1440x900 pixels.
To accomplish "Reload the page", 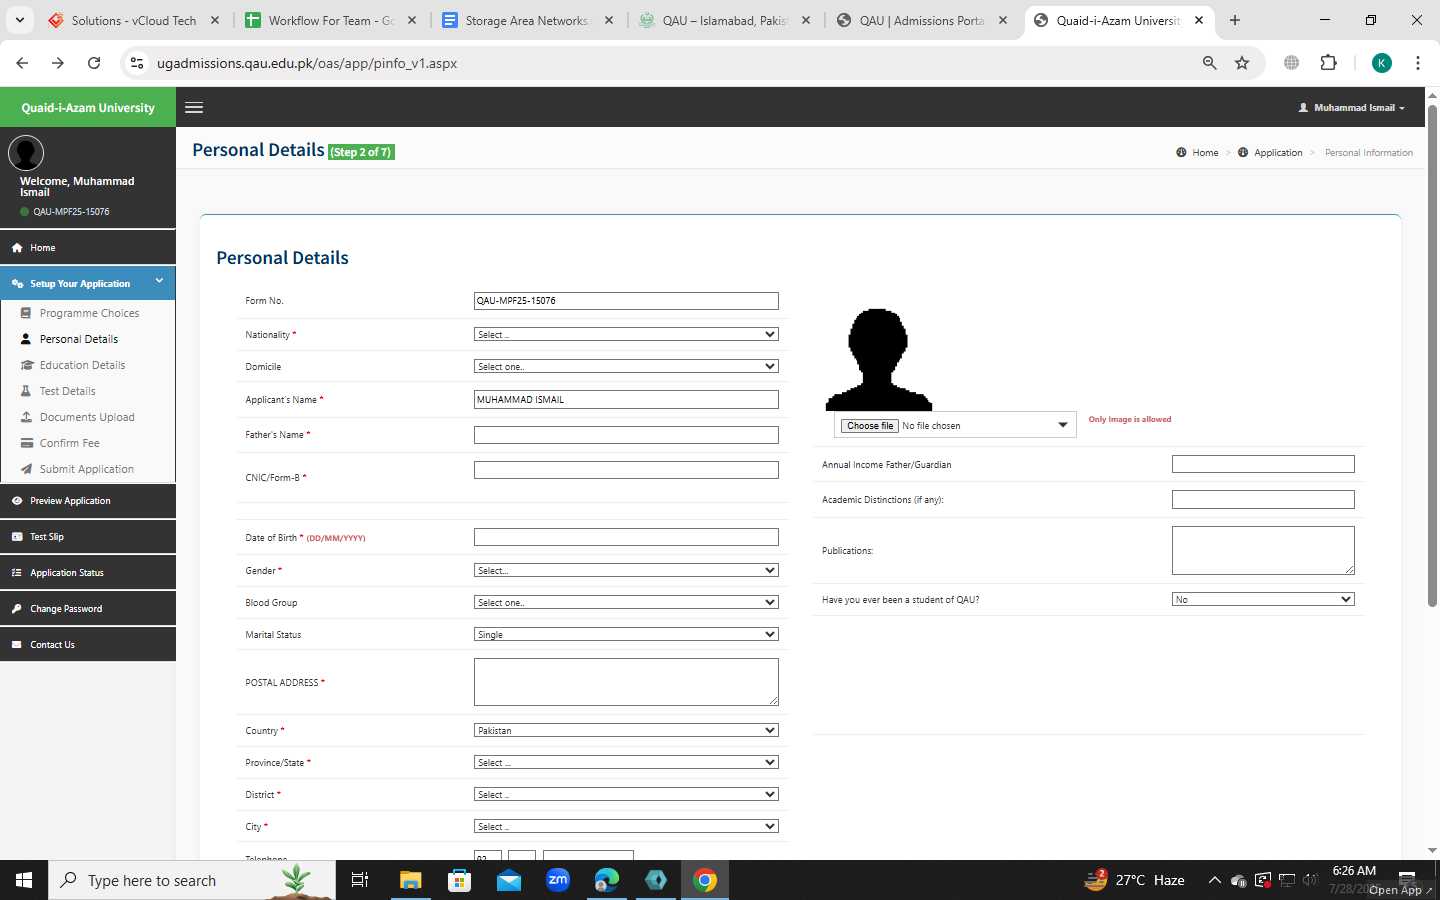I will pyautogui.click(x=94, y=63).
